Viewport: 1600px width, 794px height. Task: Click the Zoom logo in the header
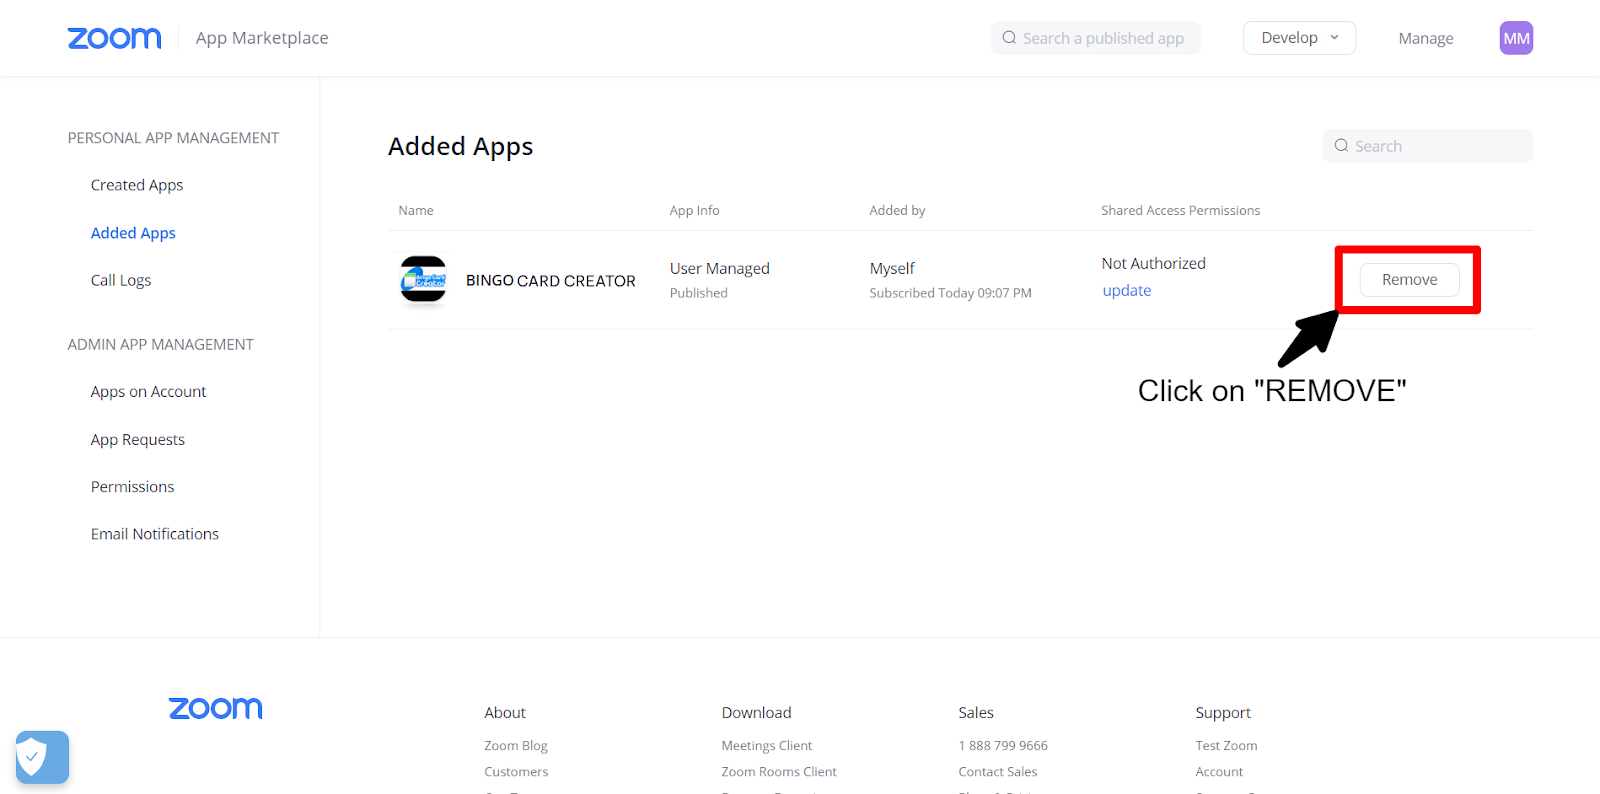click(x=114, y=38)
